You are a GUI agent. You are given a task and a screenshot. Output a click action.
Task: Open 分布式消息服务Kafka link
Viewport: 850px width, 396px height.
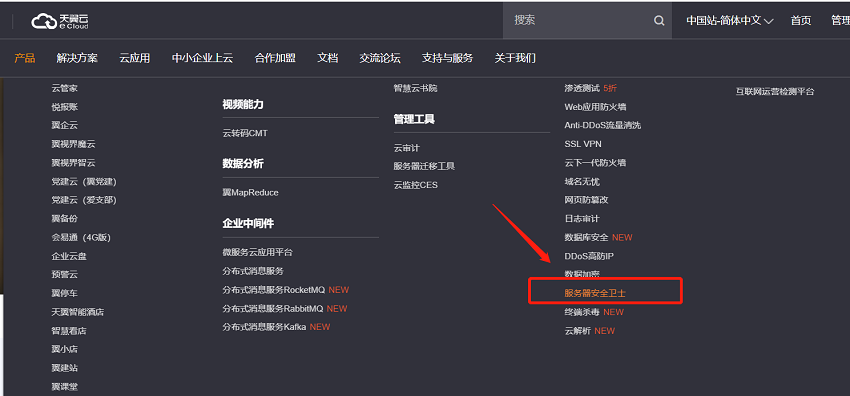tap(264, 327)
